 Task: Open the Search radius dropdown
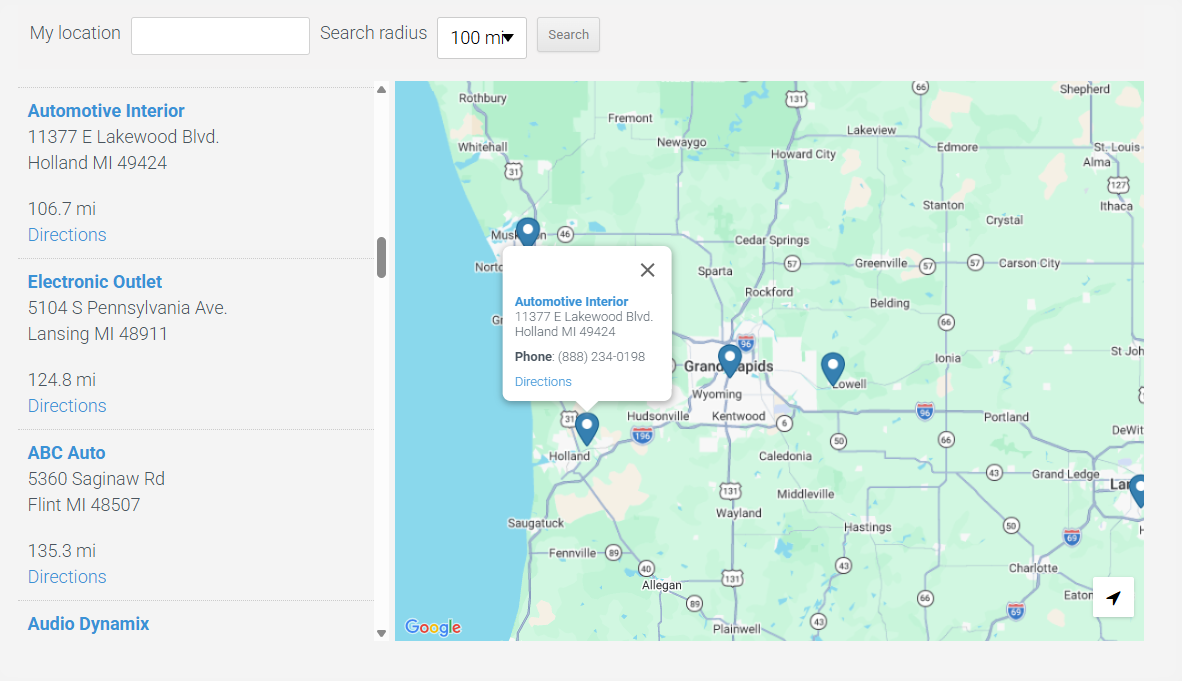pos(481,38)
